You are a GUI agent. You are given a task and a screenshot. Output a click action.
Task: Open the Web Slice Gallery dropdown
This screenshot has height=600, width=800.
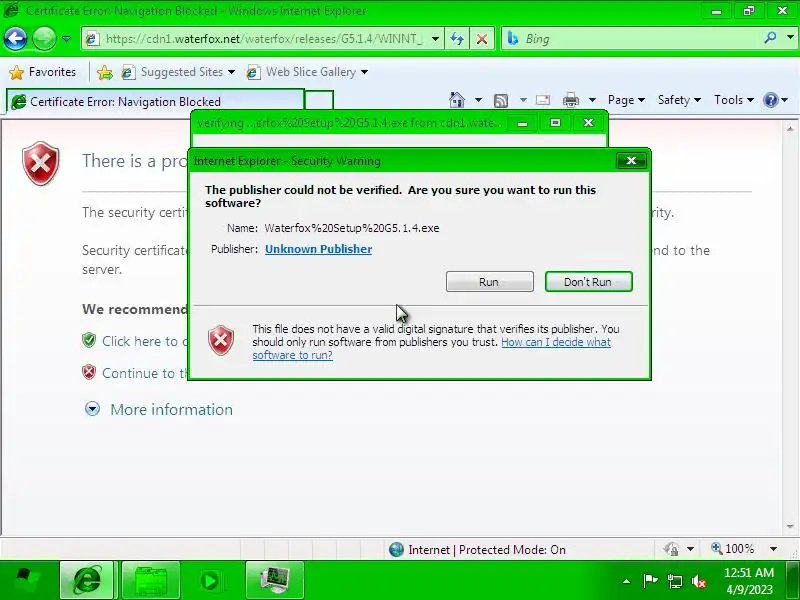pos(307,72)
